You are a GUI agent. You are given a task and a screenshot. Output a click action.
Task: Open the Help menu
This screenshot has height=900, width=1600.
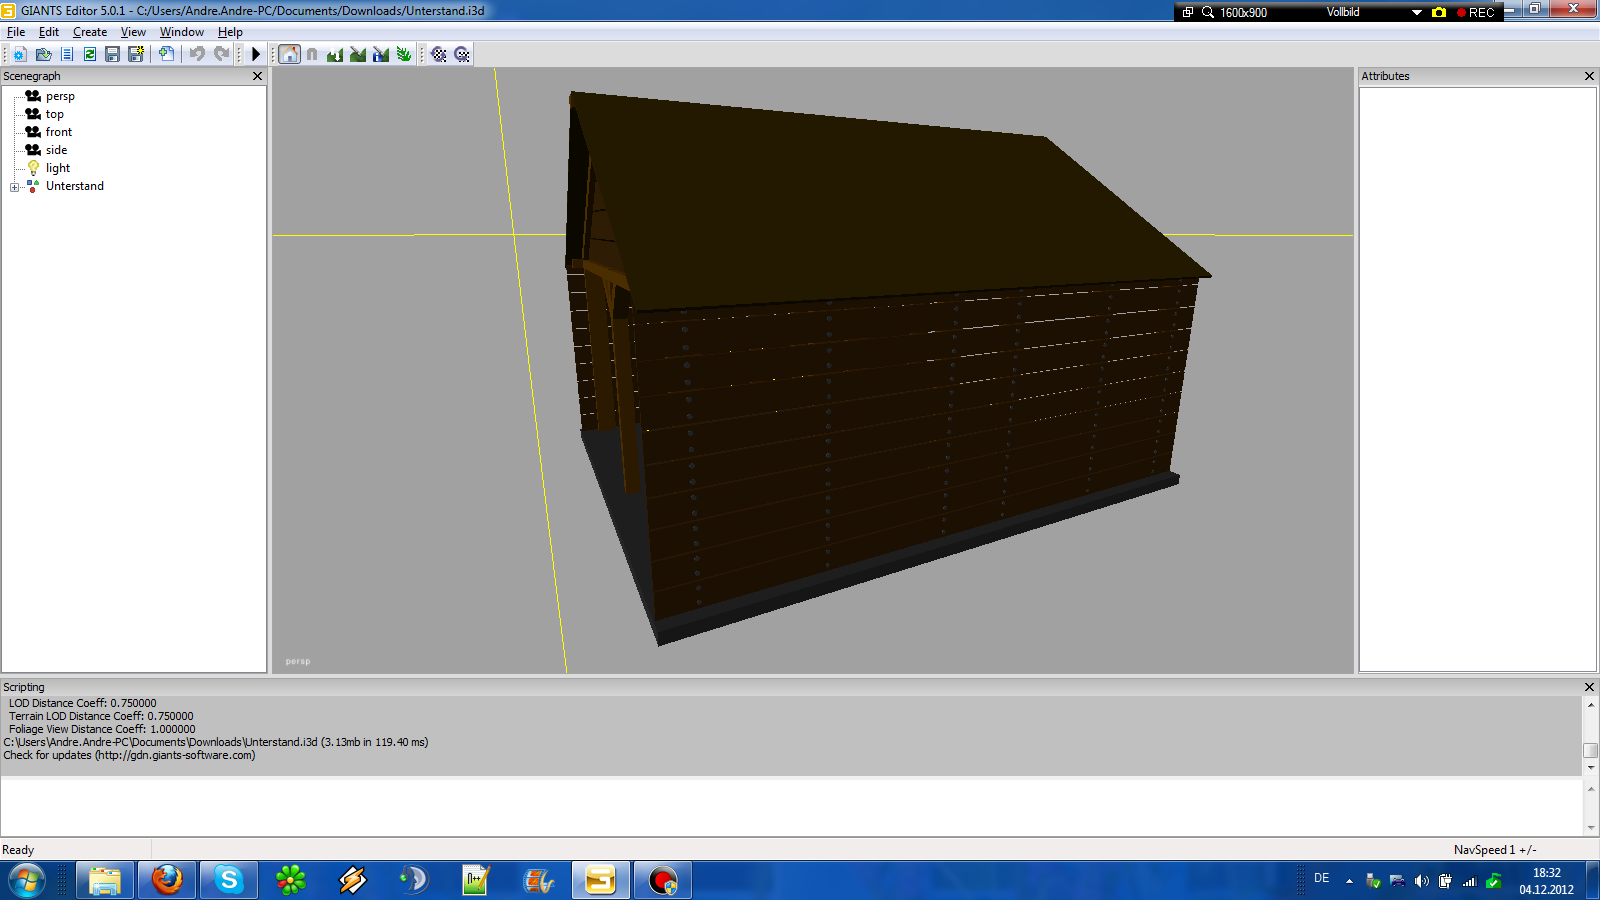coord(230,32)
